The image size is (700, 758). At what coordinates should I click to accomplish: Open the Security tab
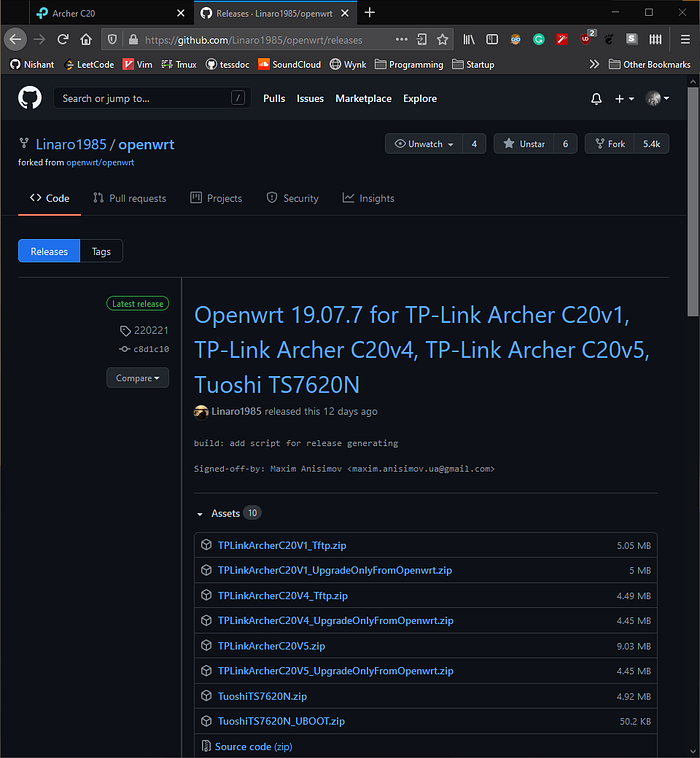[292, 198]
